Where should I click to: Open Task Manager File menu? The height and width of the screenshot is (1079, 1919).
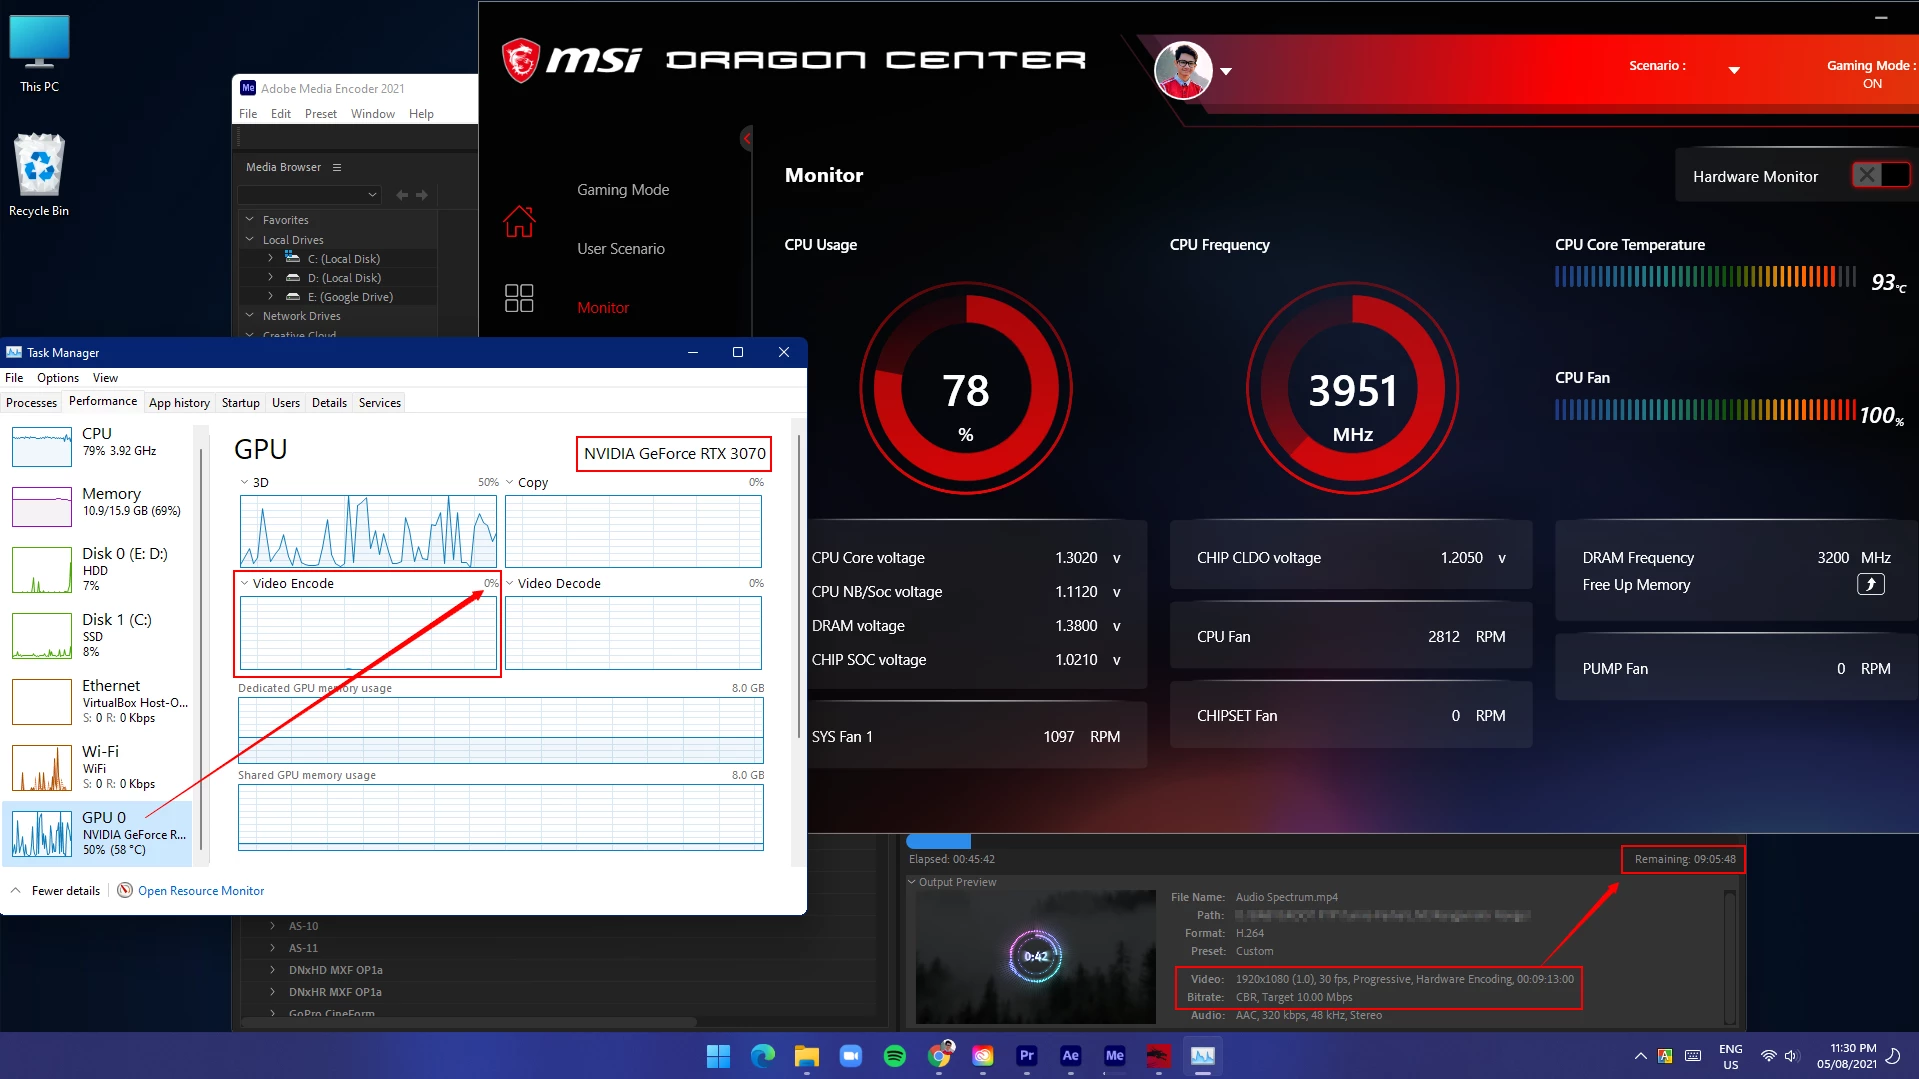click(x=14, y=378)
